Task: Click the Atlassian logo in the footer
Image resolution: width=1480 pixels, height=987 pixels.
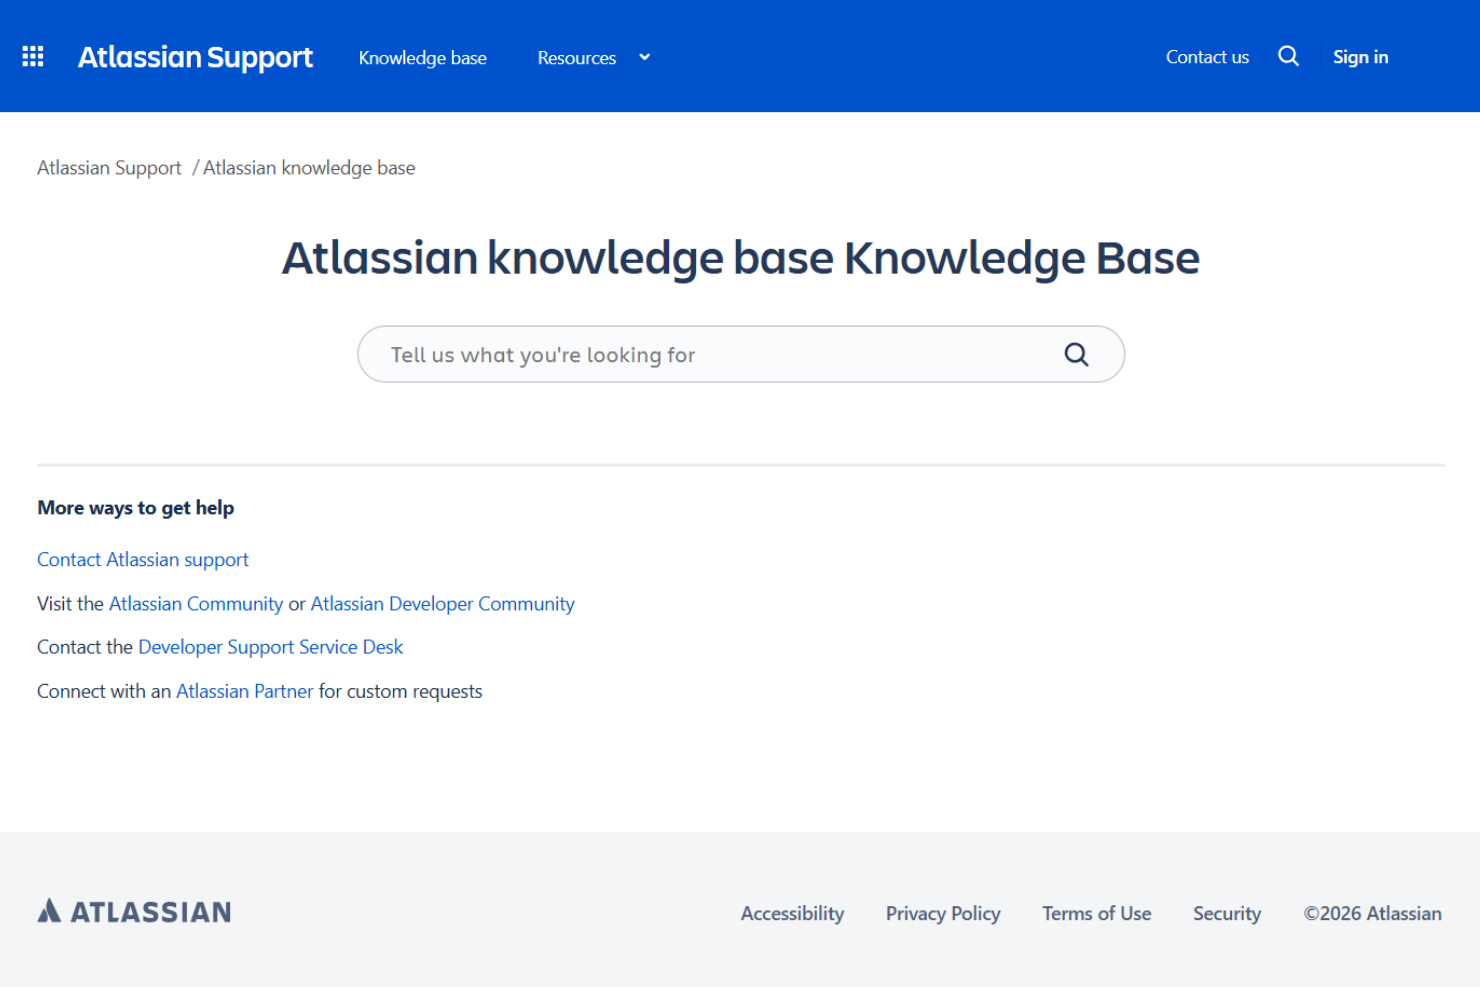Action: pos(134,912)
